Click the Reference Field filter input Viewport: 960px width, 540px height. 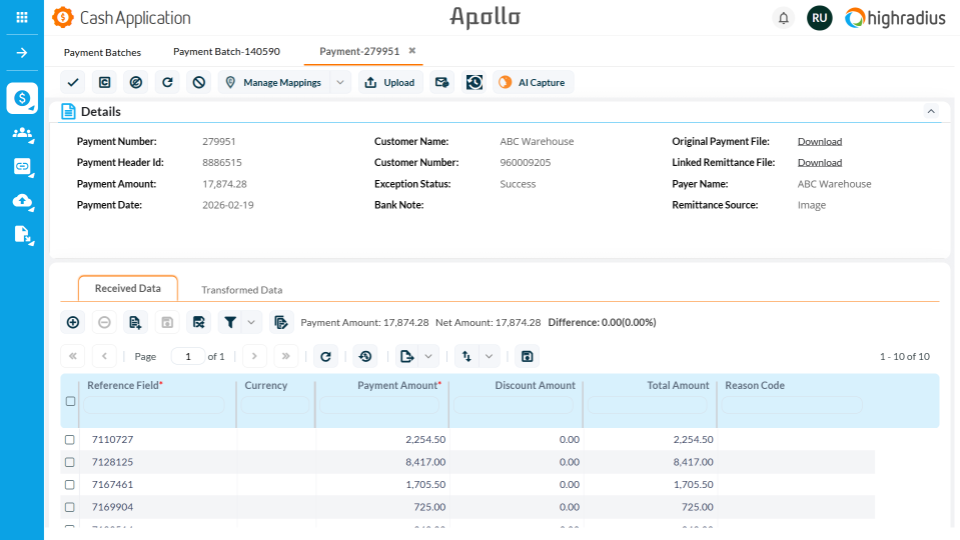point(153,405)
